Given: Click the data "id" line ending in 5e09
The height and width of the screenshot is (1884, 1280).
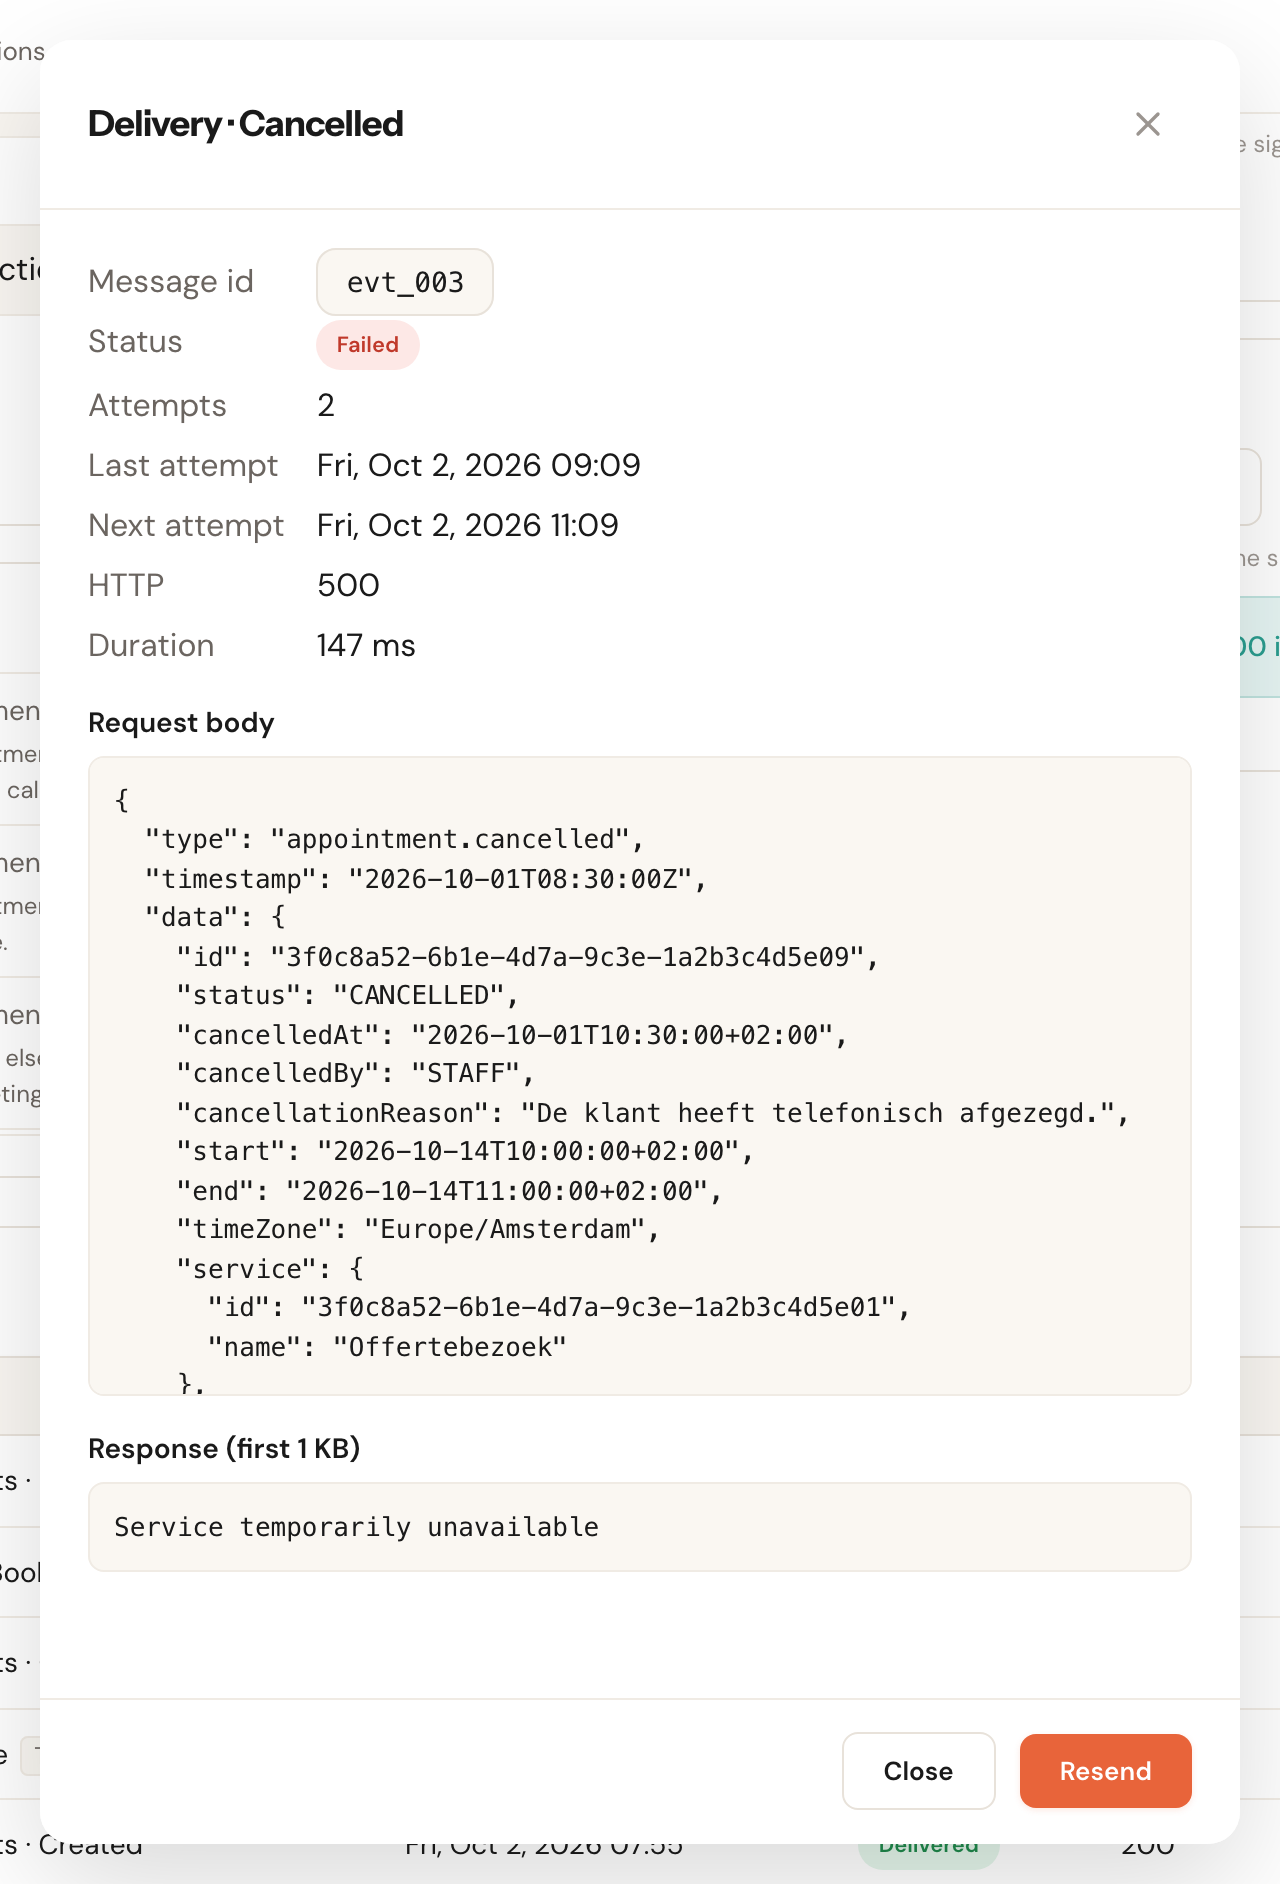Looking at the screenshot, I should click(527, 957).
